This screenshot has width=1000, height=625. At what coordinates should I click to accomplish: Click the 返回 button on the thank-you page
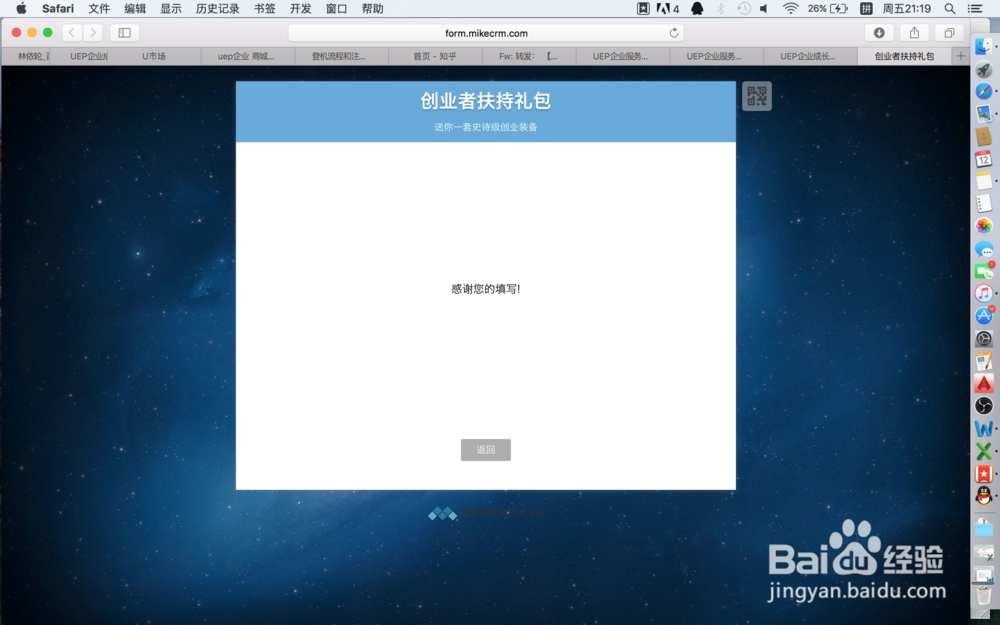pyautogui.click(x=486, y=450)
